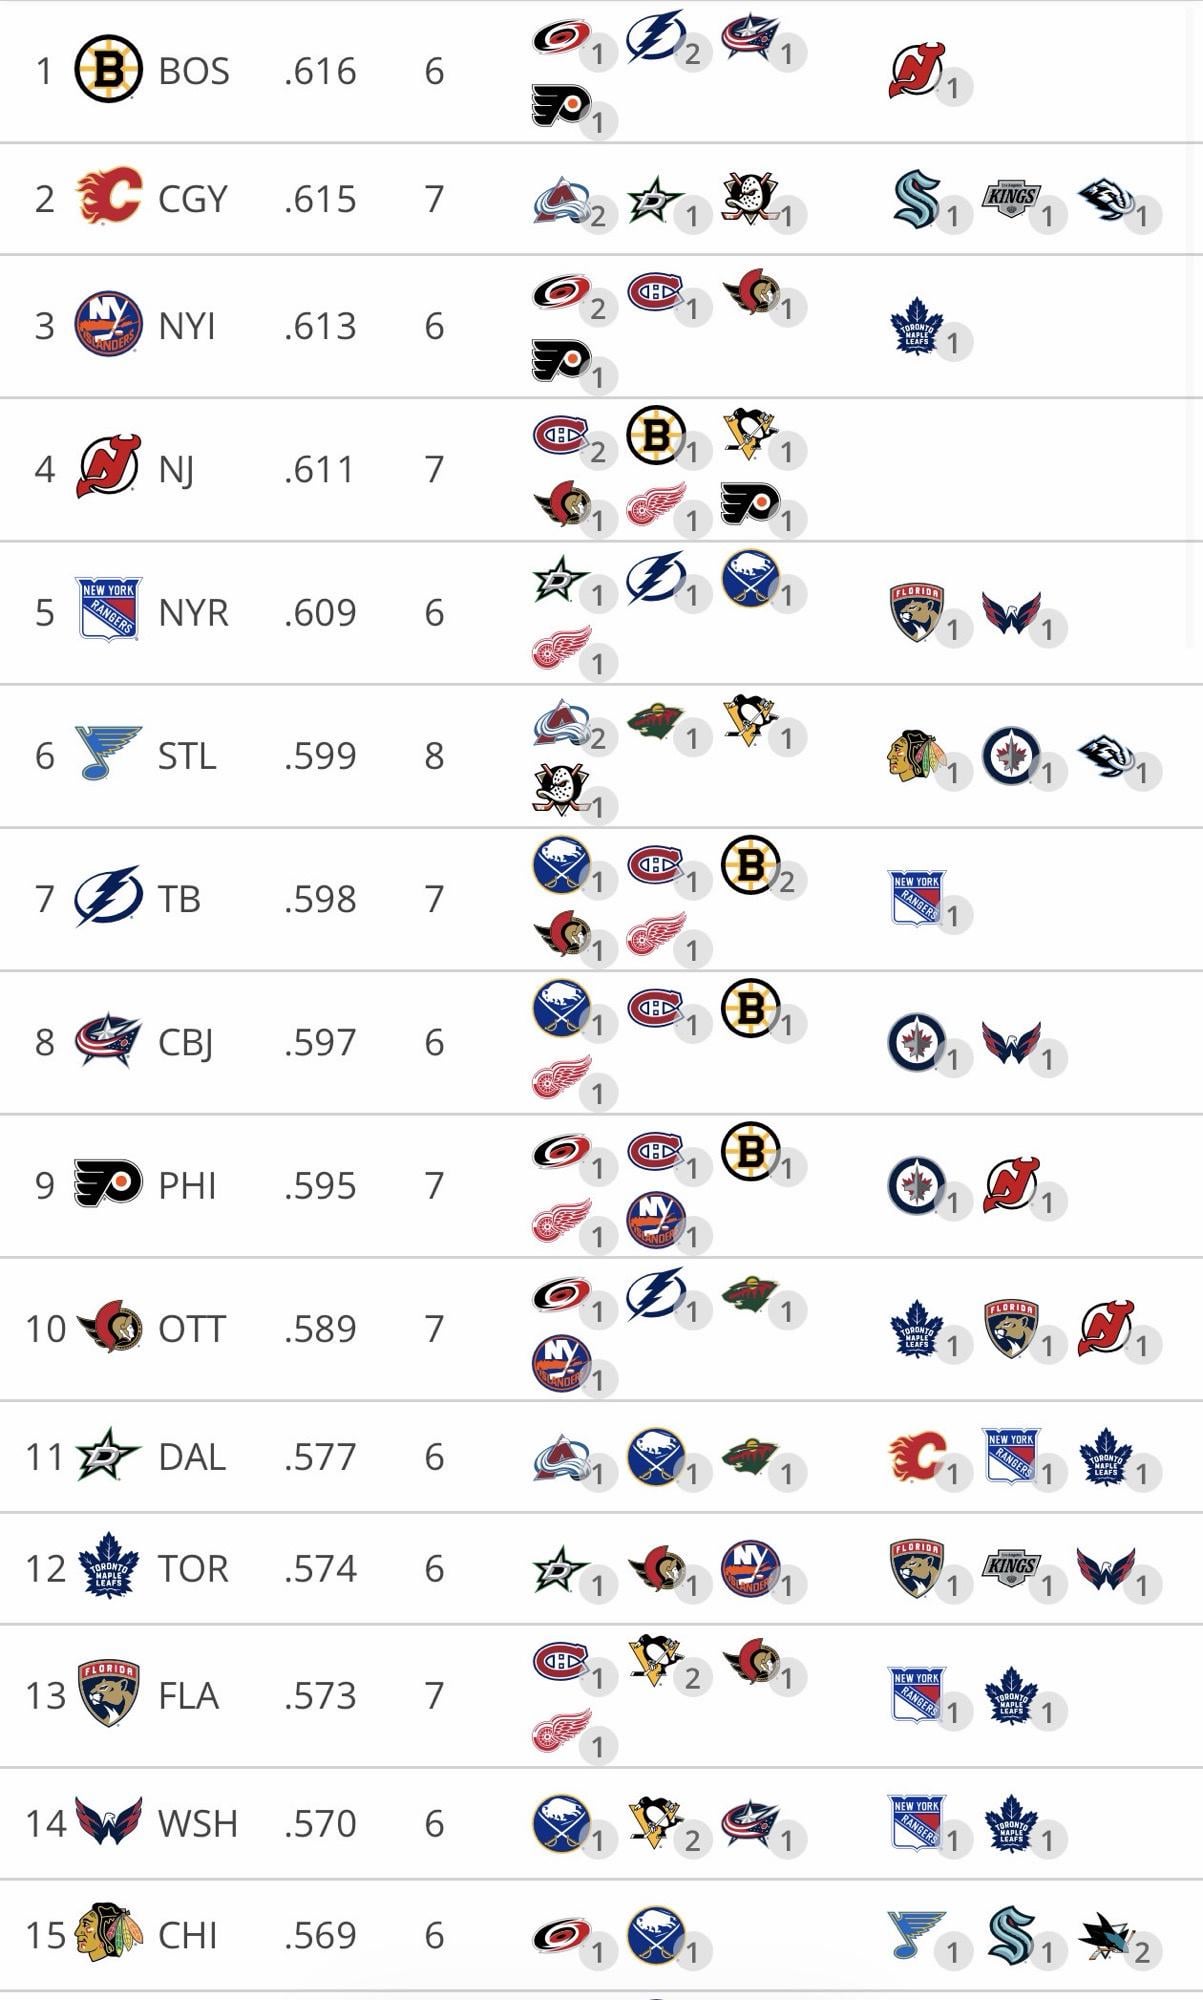
Task: Tap the Maple Leafs logo beside TOR
Action: pyautogui.click(x=109, y=1567)
